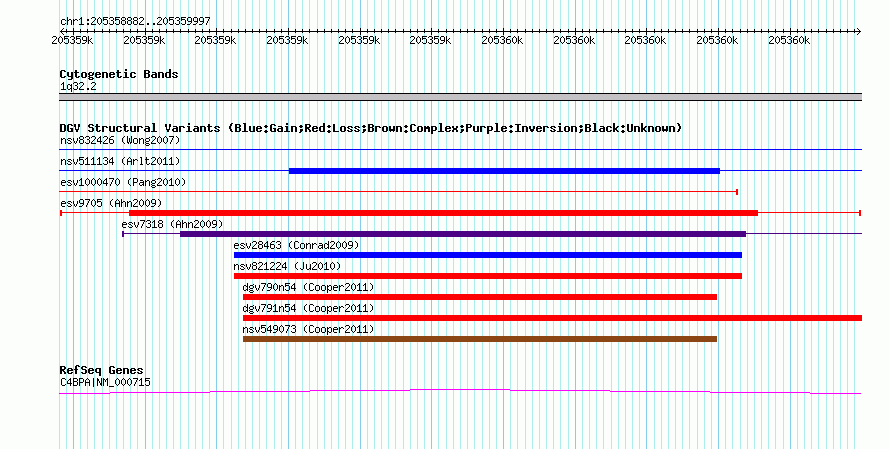
Task: Open variant dgv790n54 (Cooper2011) label
Action: point(308,287)
